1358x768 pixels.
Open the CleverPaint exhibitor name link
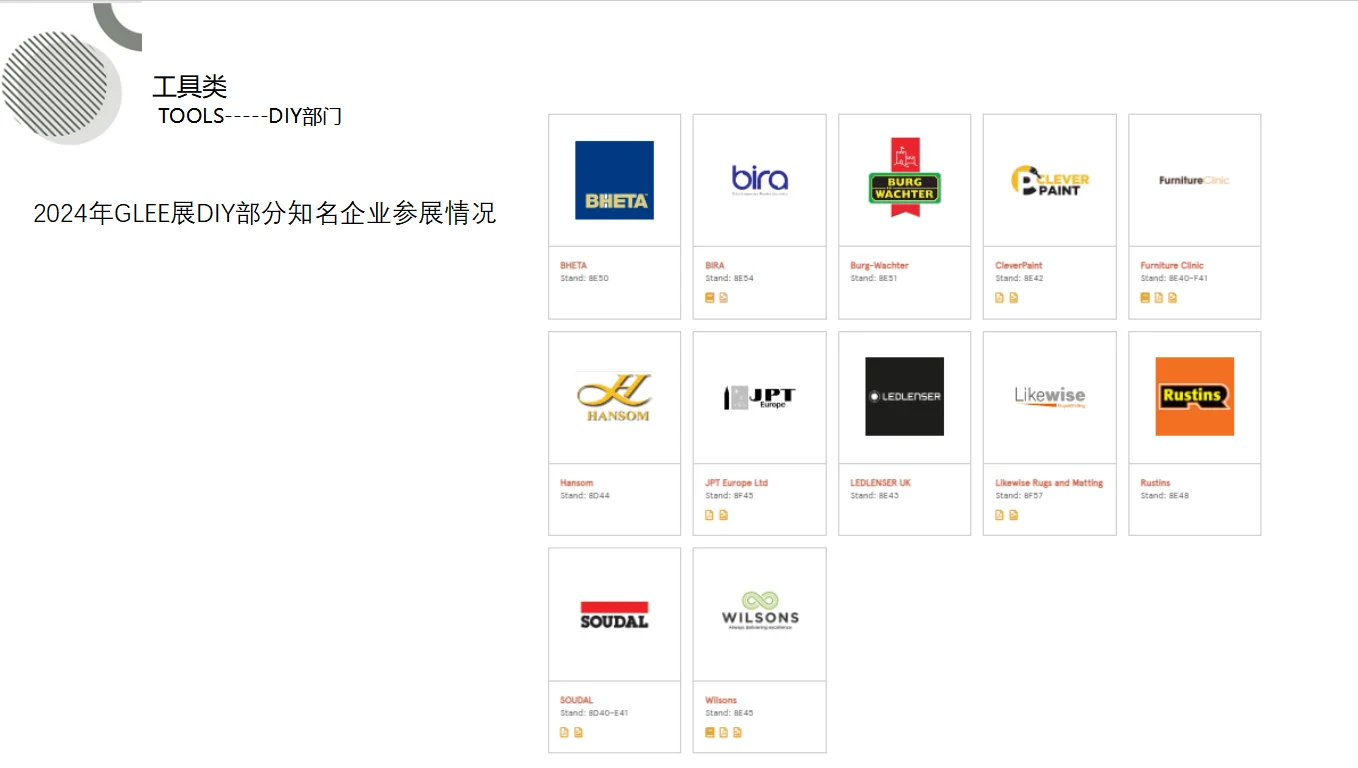pyautogui.click(x=1019, y=266)
